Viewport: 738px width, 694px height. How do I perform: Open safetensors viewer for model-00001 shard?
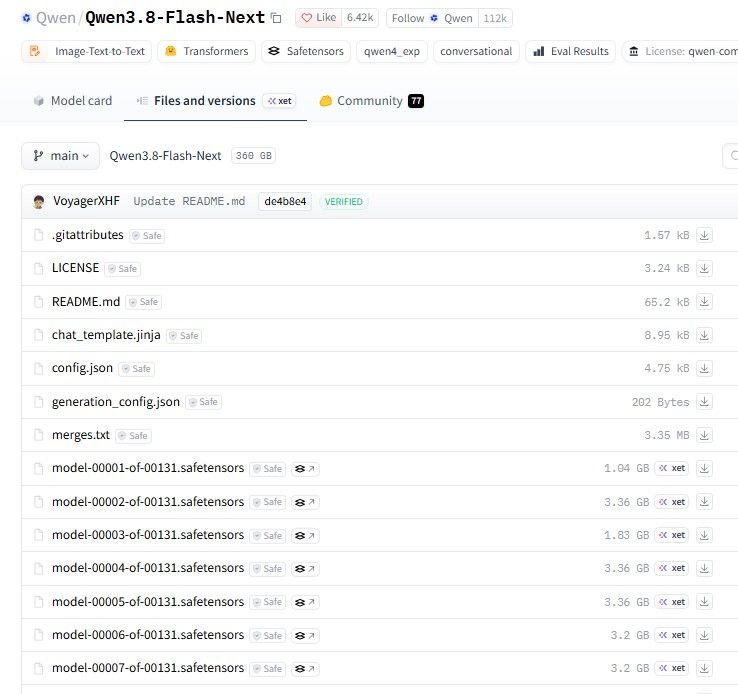[305, 469]
